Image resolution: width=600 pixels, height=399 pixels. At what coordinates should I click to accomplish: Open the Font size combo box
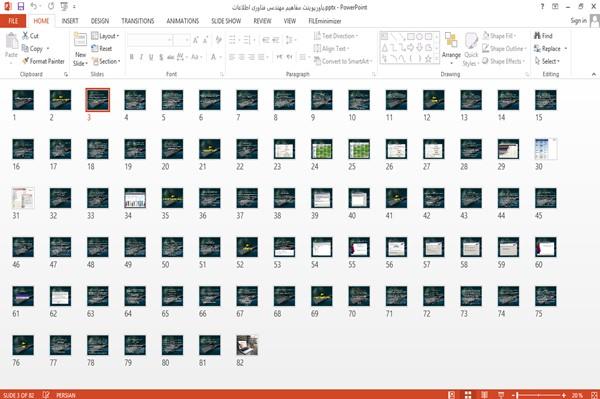(x=181, y=40)
